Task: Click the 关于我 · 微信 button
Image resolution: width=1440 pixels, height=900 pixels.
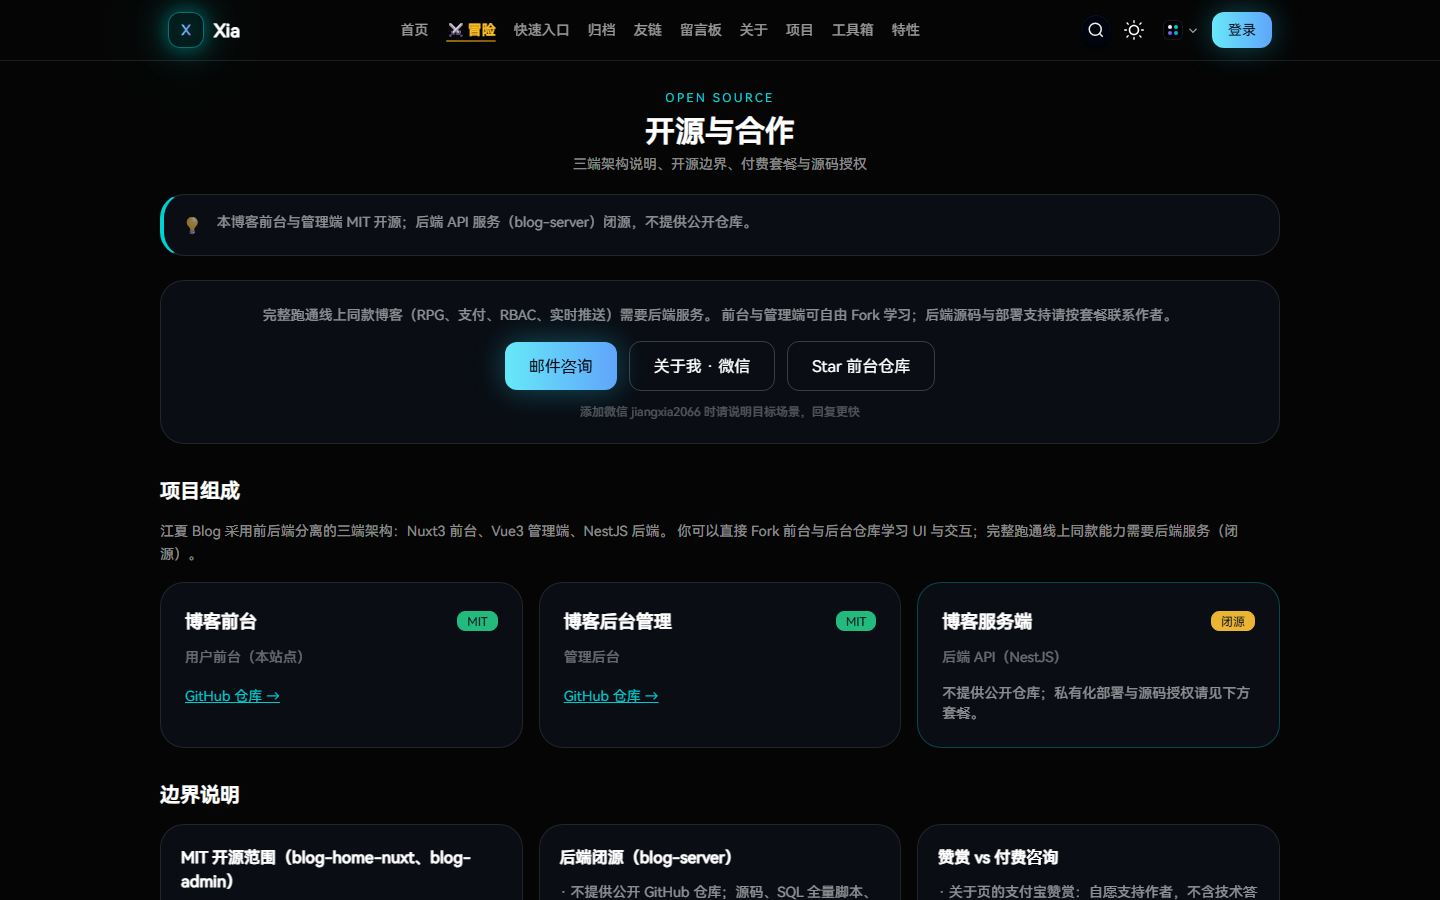Action: [x=702, y=366]
